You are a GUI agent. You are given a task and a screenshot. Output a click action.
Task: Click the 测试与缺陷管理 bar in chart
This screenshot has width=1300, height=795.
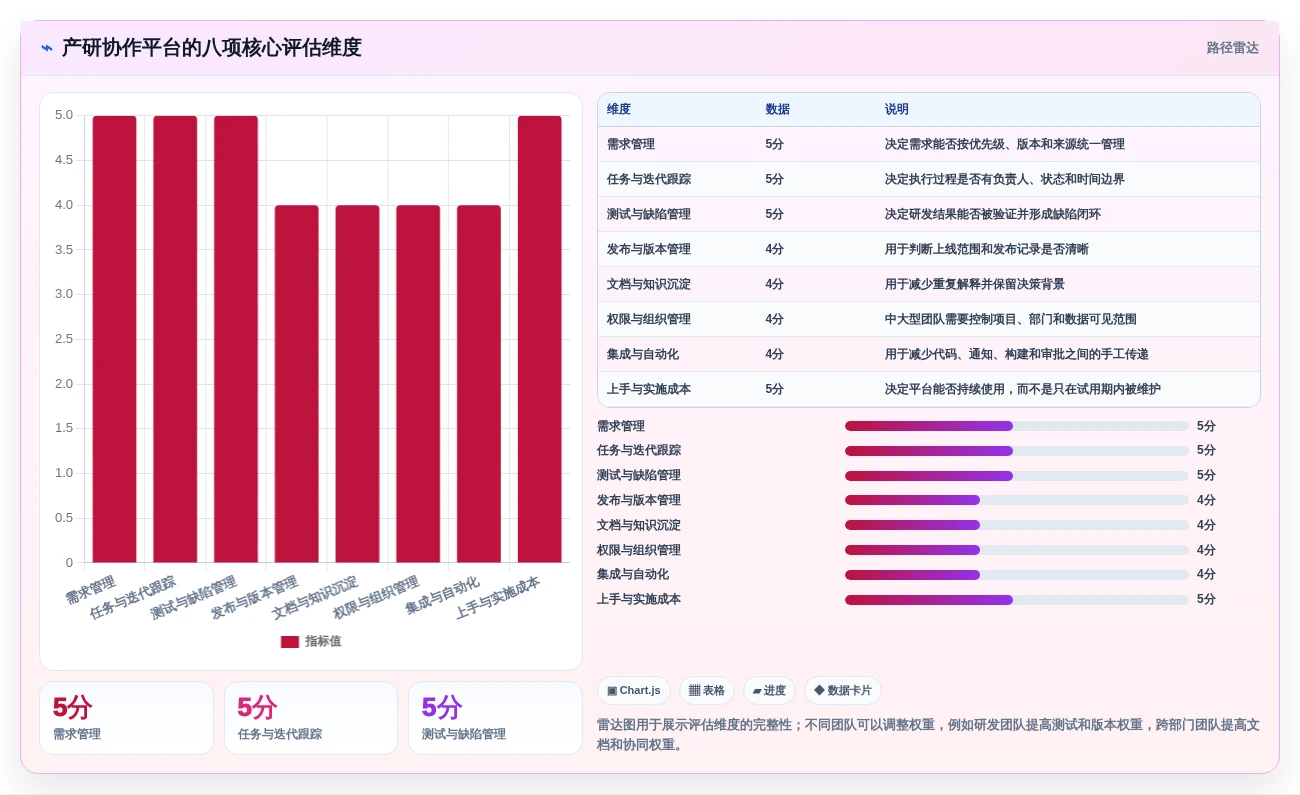[236, 339]
